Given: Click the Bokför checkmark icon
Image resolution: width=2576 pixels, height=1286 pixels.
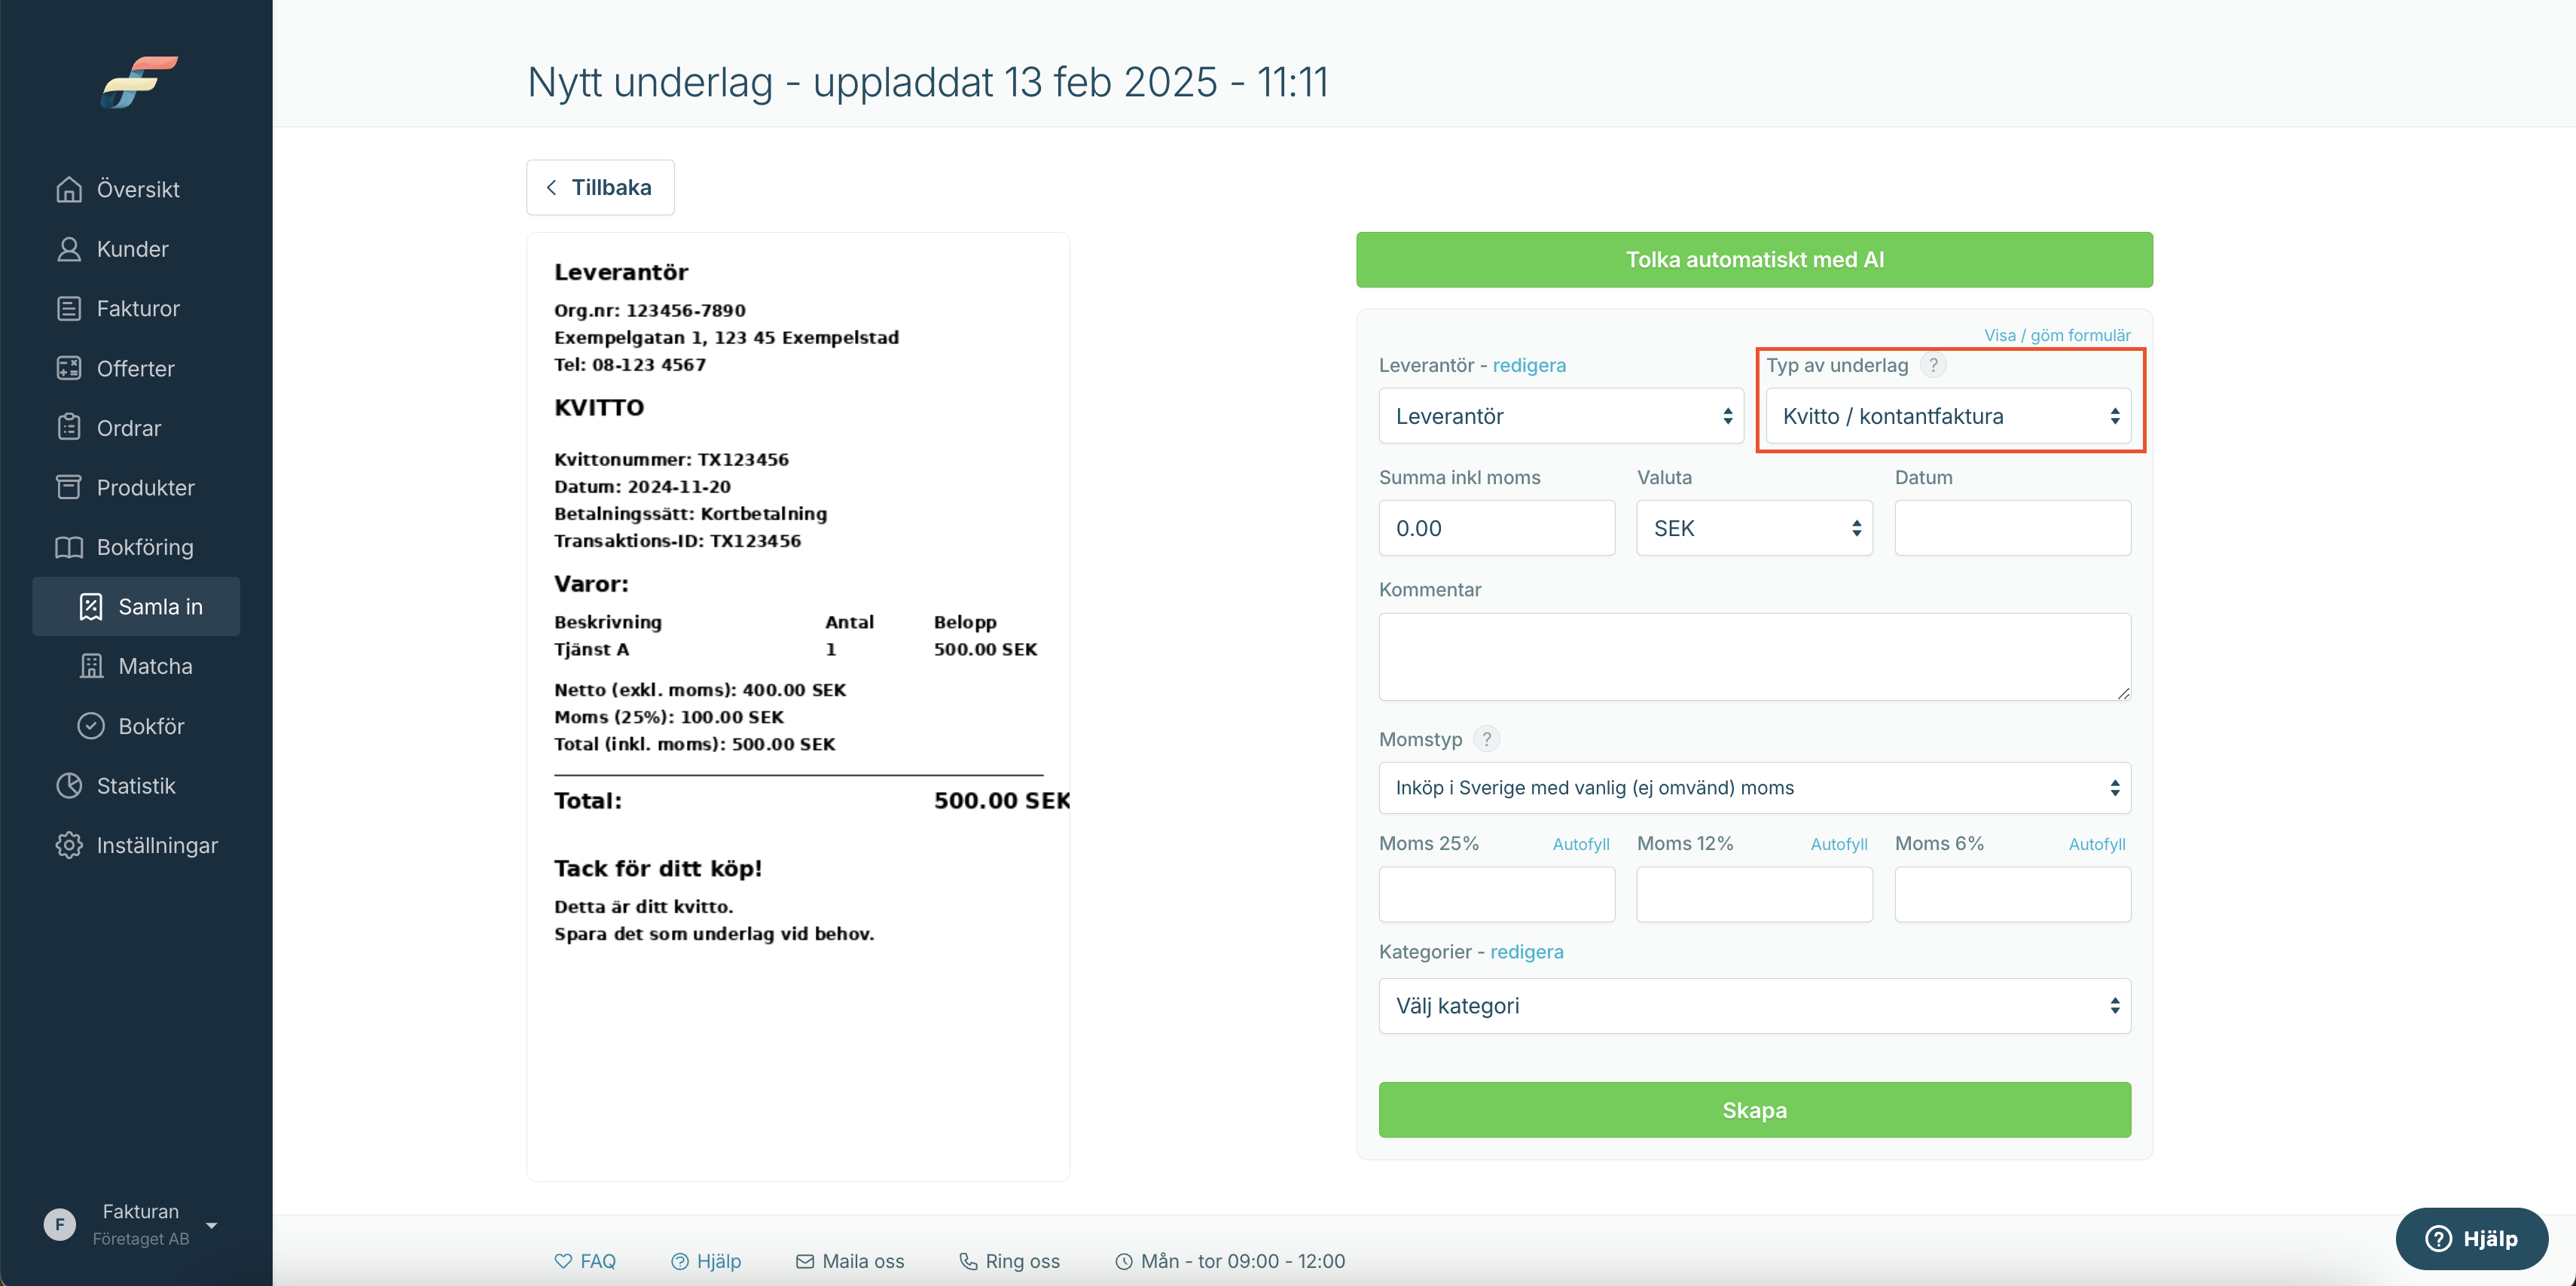Looking at the screenshot, I should [91, 725].
